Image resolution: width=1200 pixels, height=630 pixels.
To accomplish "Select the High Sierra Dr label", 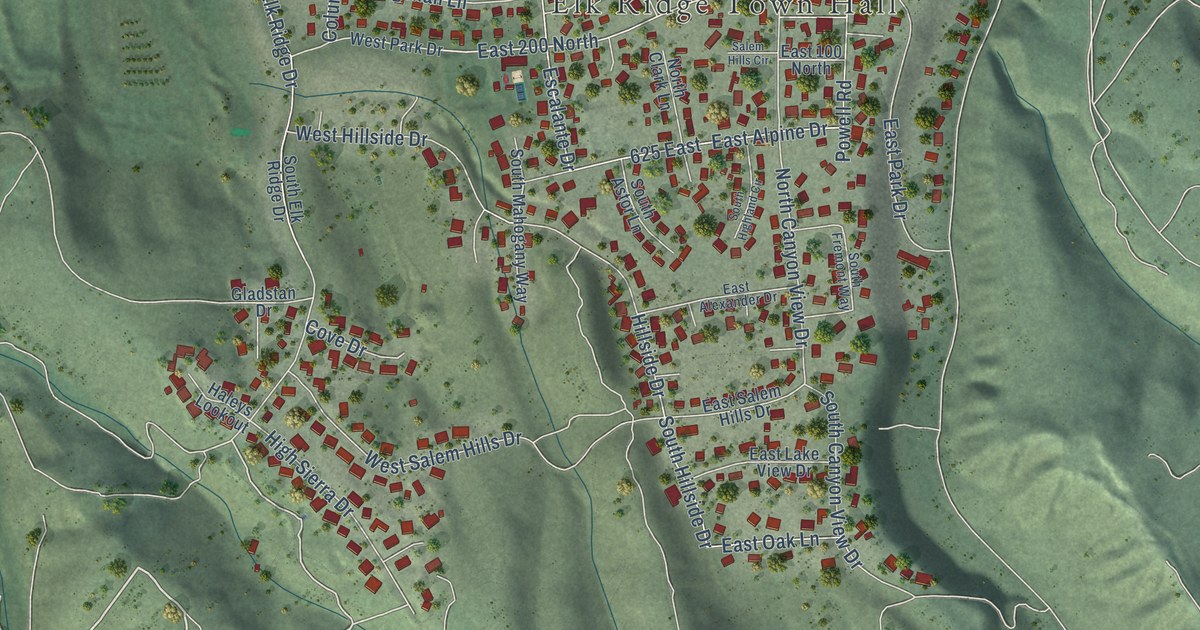I will (310, 474).
